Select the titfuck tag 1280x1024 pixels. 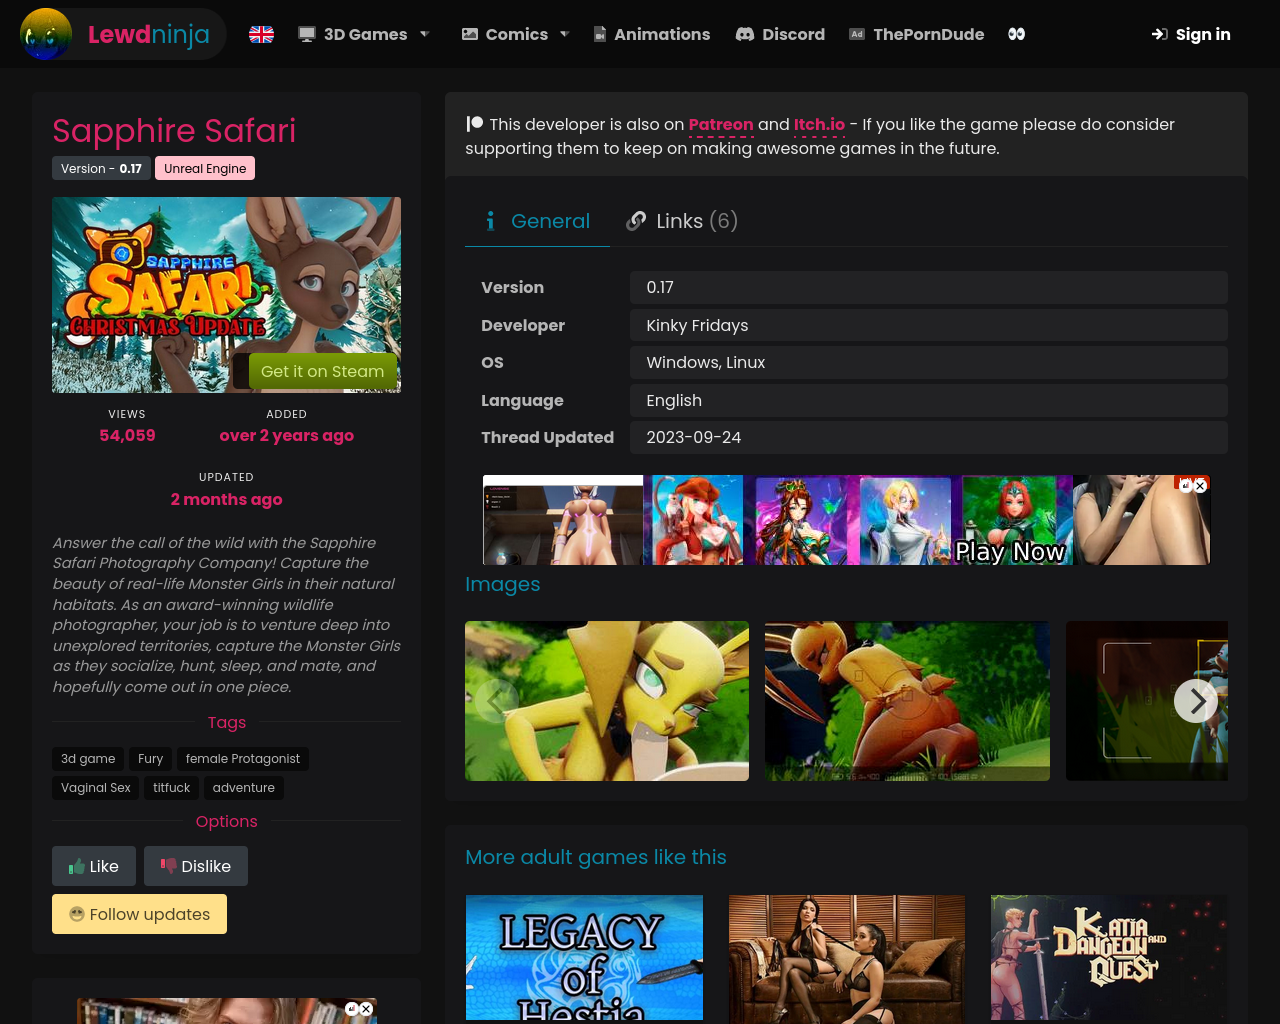[171, 788]
